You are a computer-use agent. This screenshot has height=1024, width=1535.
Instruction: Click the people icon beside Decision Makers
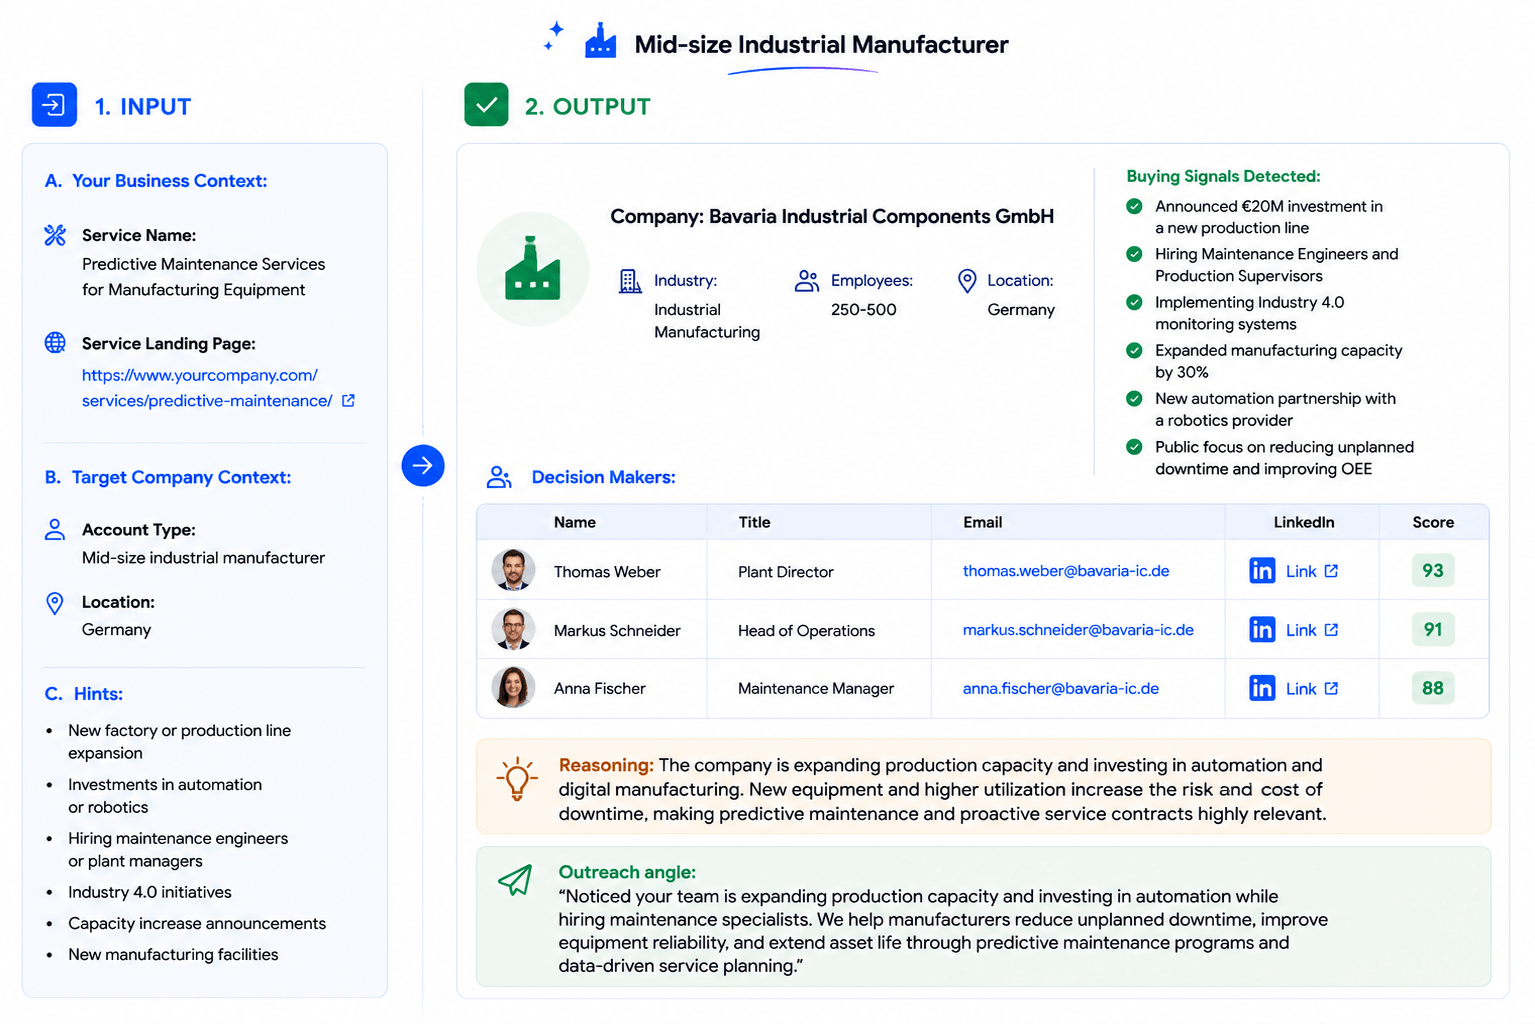tap(499, 477)
